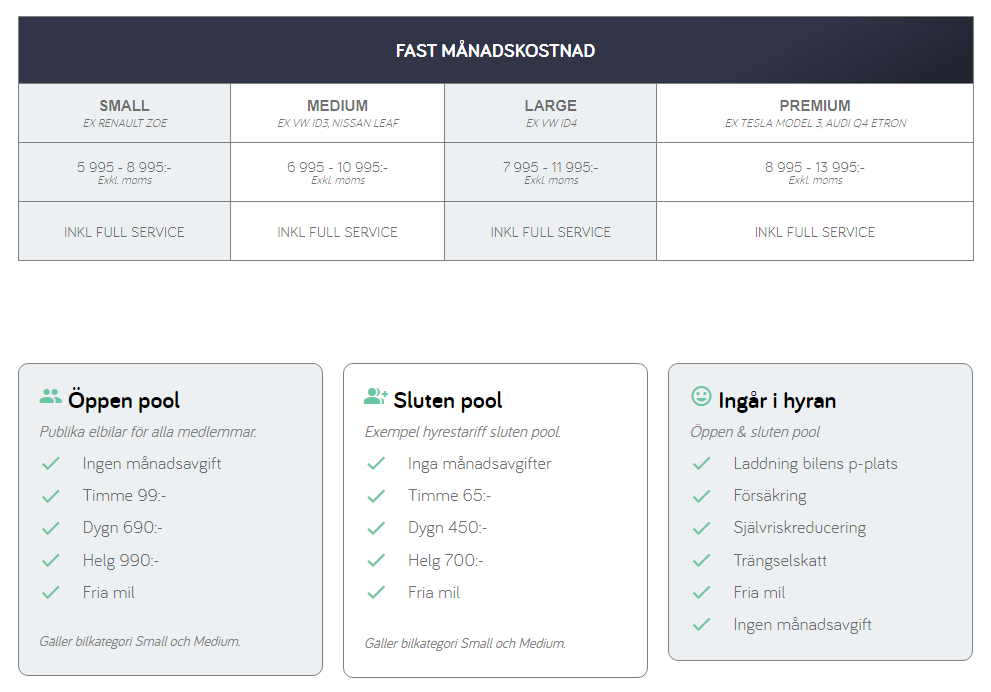The width and height of the screenshot is (991, 692).
Task: Click the checkmark next to Helg 990:-
Action: tap(51, 560)
